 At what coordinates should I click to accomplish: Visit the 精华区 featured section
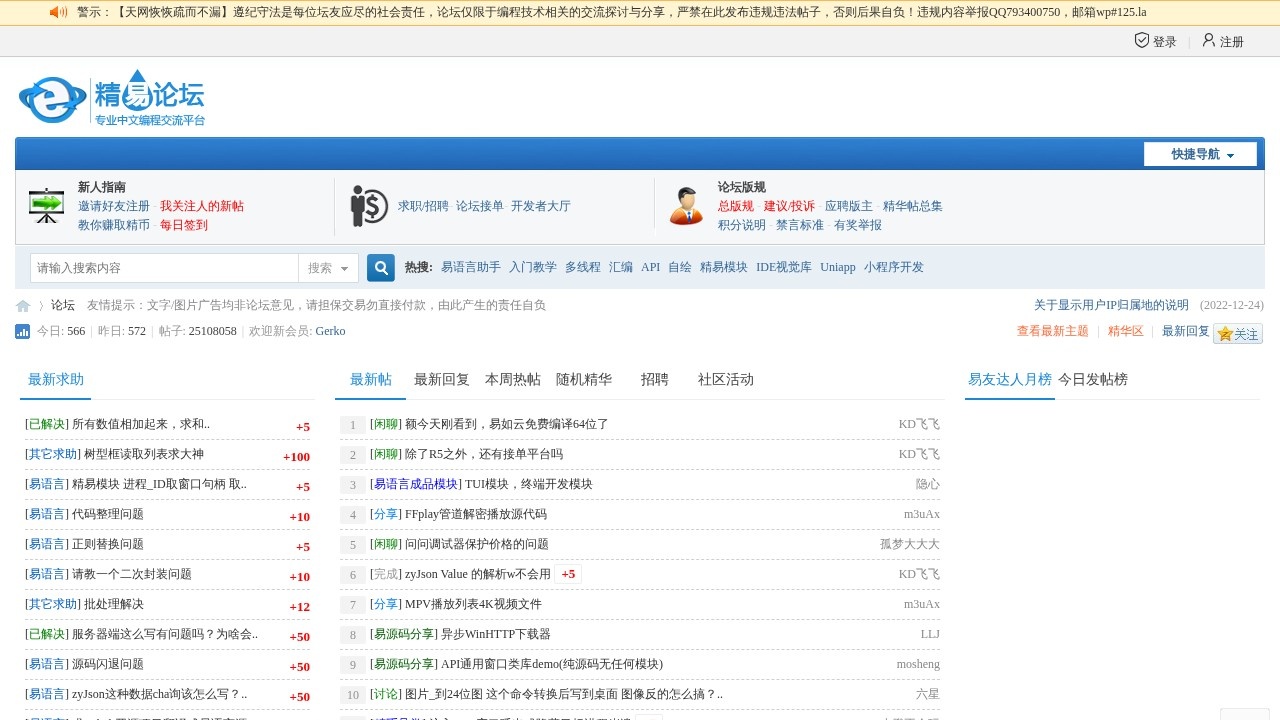[x=1124, y=331]
